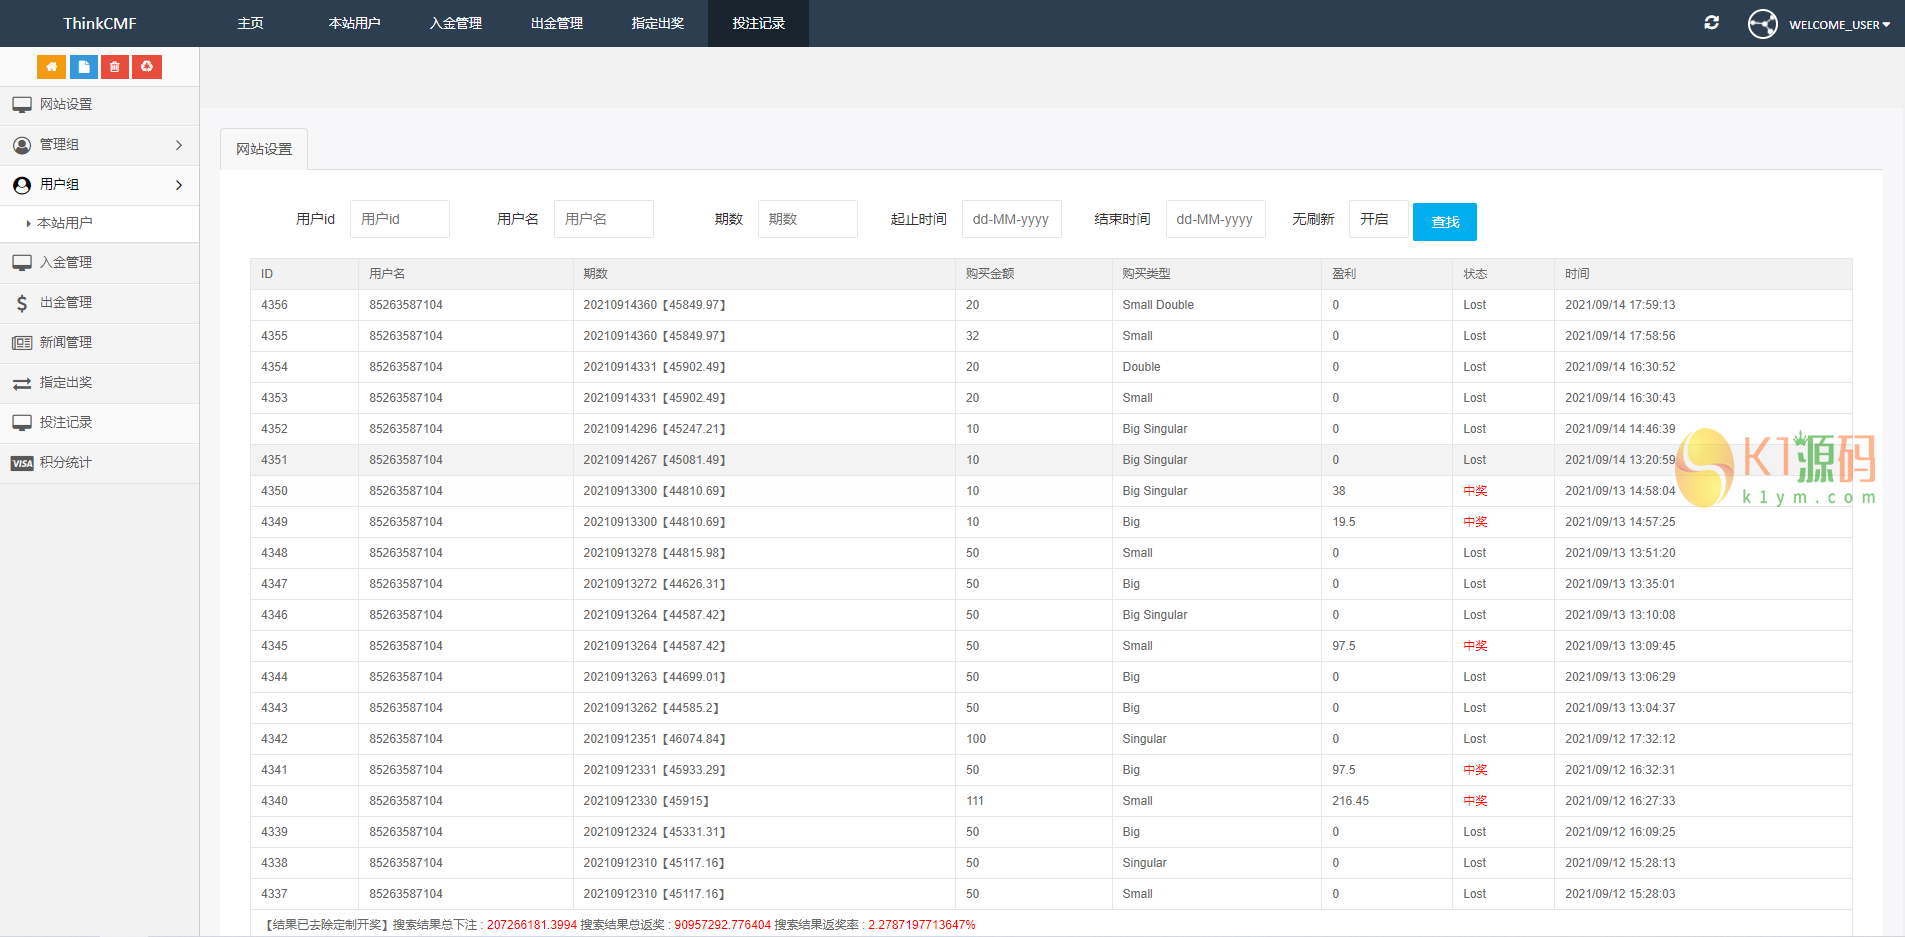Click the swap arrows icon beside 指定出奖
The width and height of the screenshot is (1905, 937).
click(x=22, y=383)
